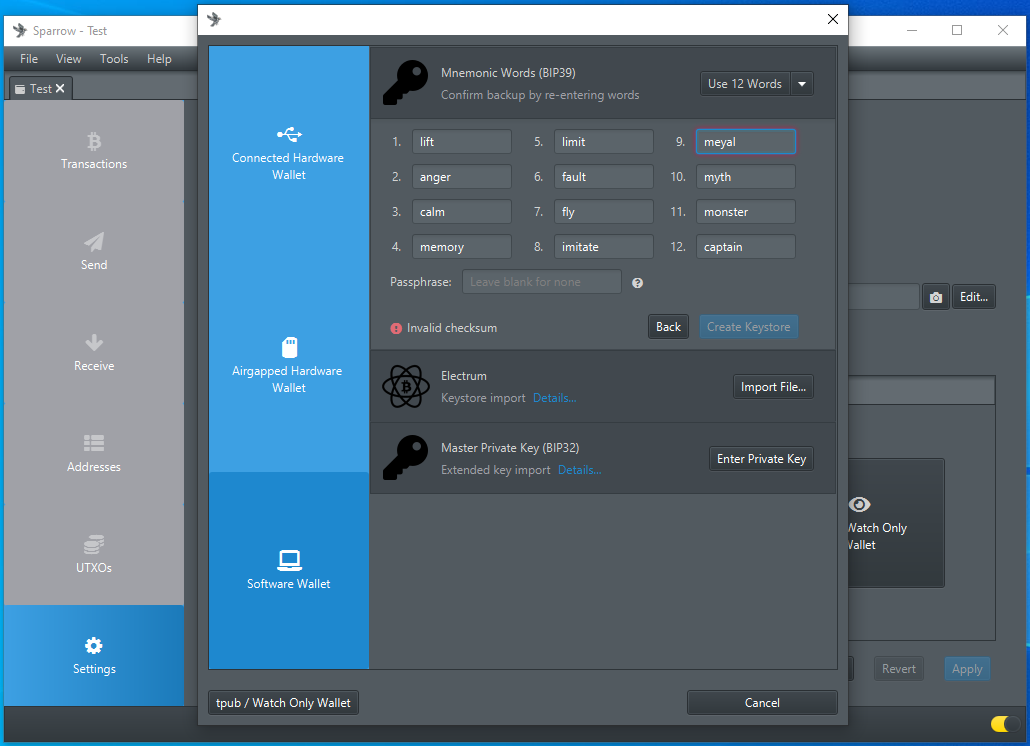Viewport: 1030px width, 746px height.
Task: Click the Use 12 Words button
Action: [x=745, y=84]
